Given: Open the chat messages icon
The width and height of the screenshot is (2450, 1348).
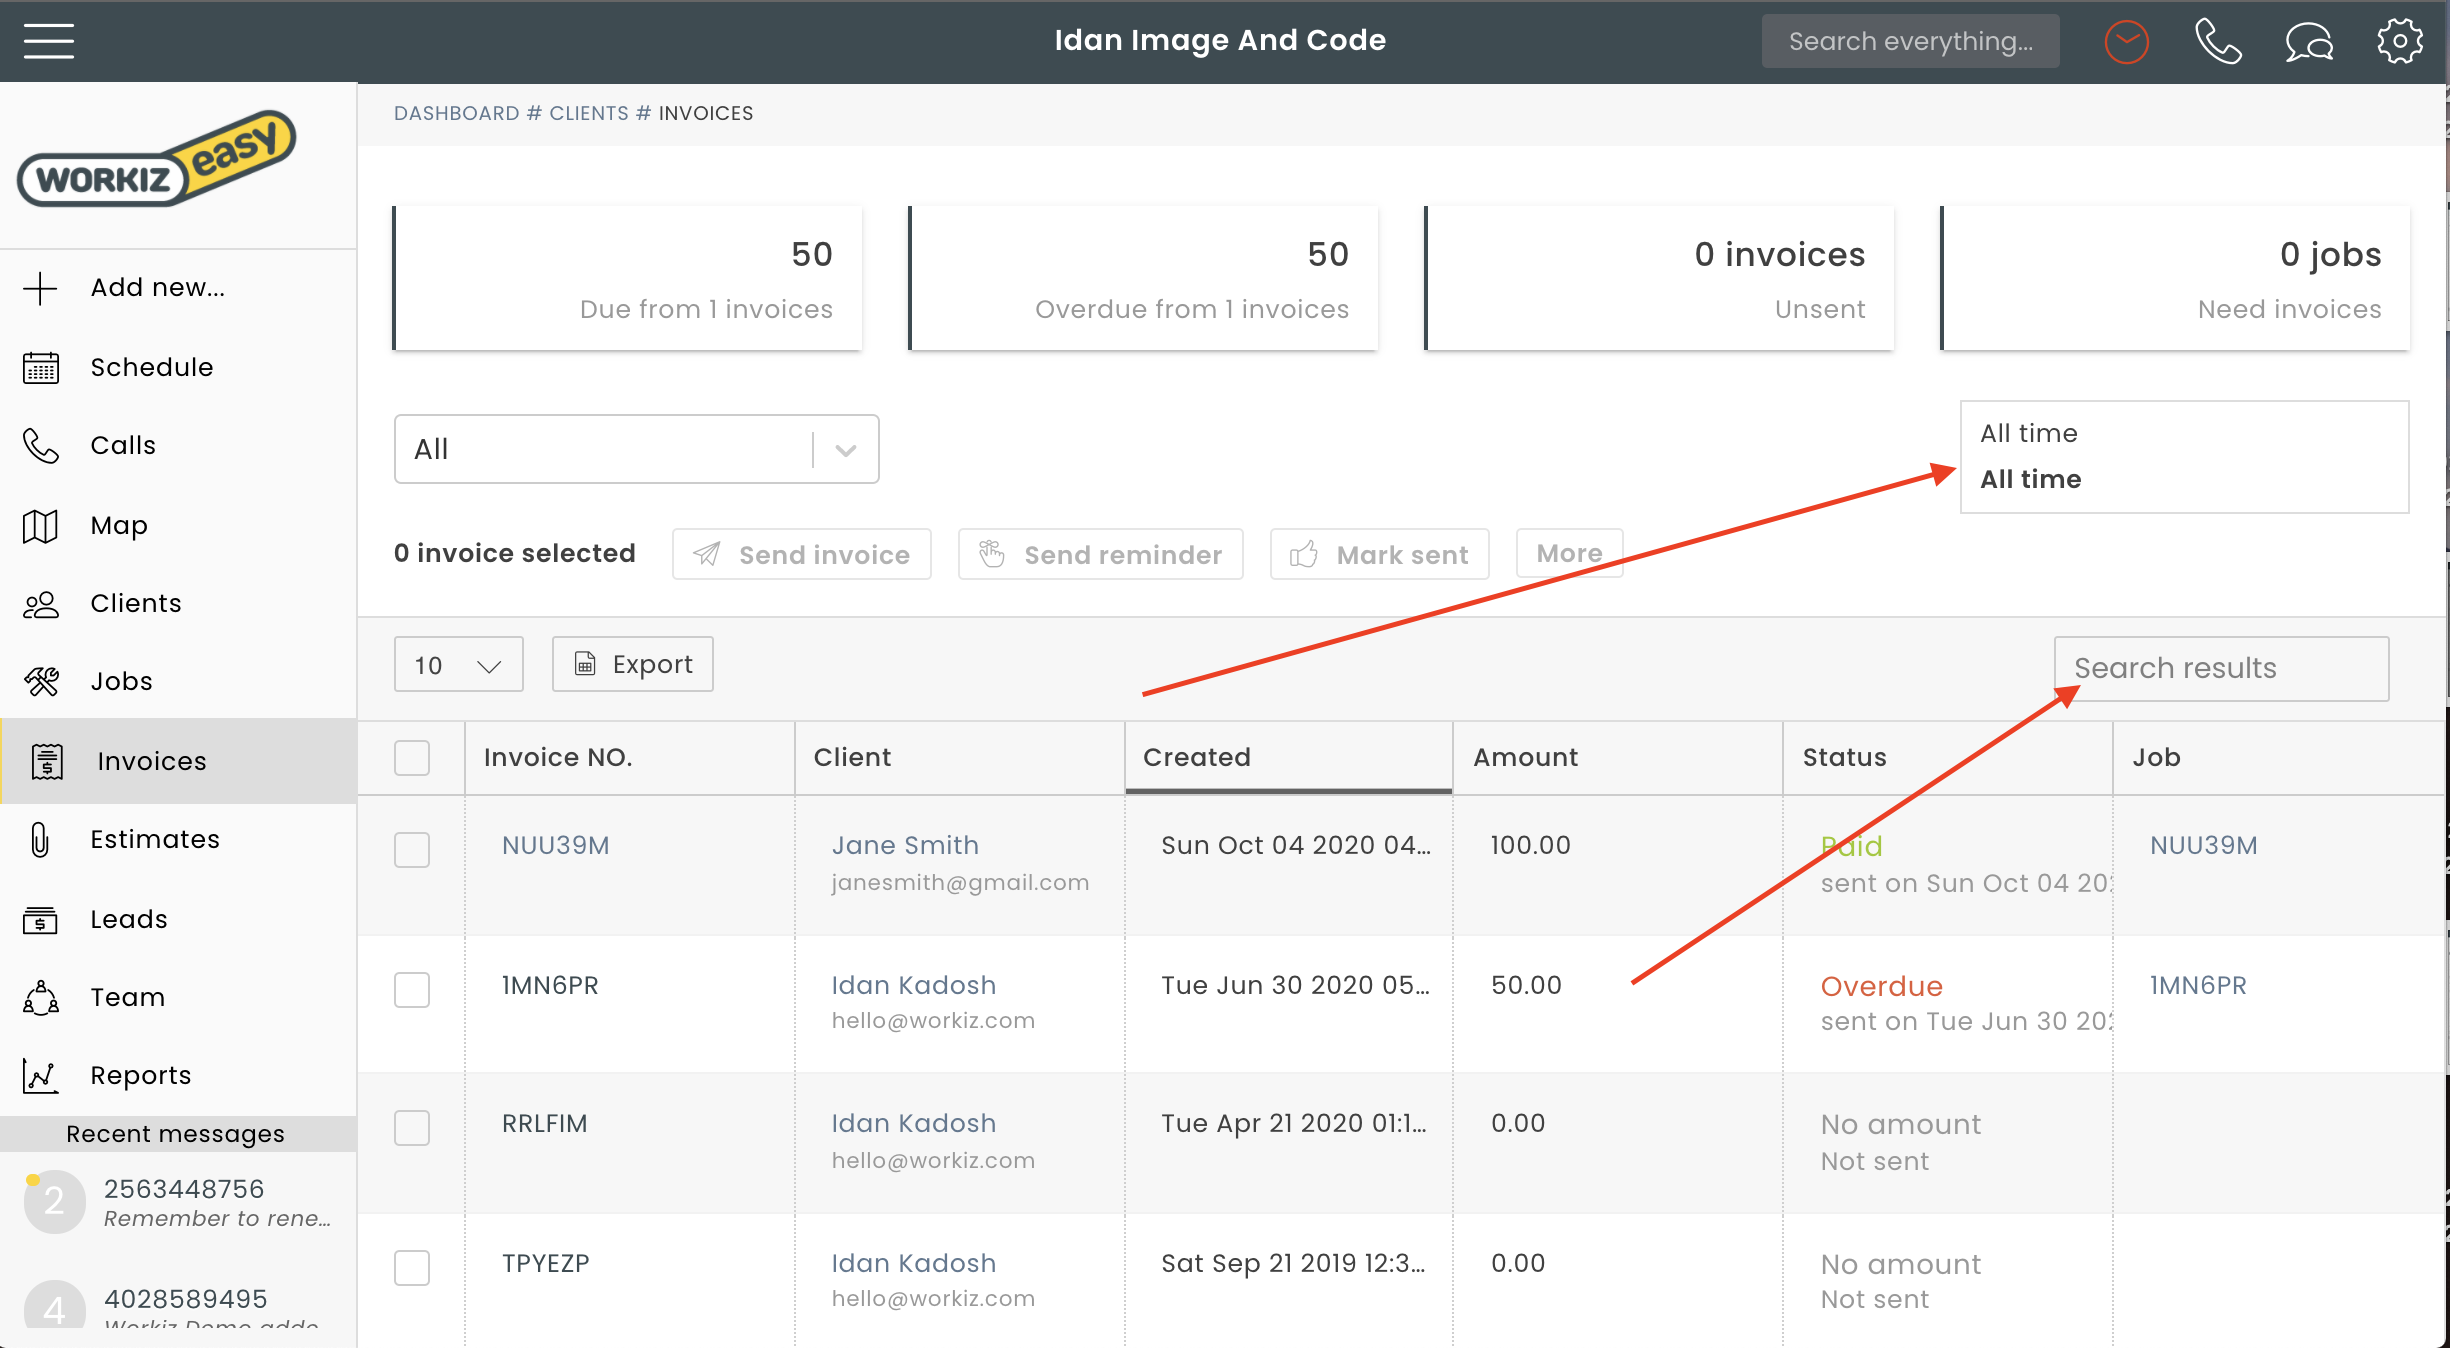Looking at the screenshot, I should (x=2308, y=42).
